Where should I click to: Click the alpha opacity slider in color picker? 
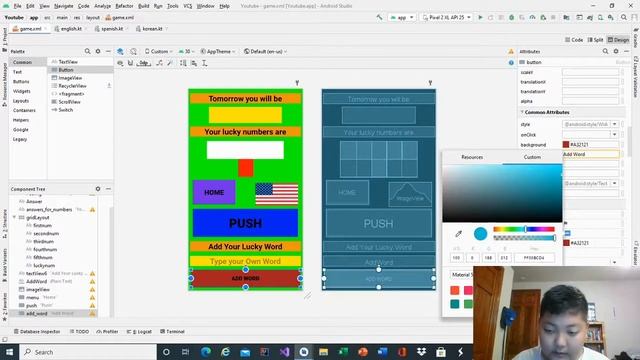pos(524,238)
